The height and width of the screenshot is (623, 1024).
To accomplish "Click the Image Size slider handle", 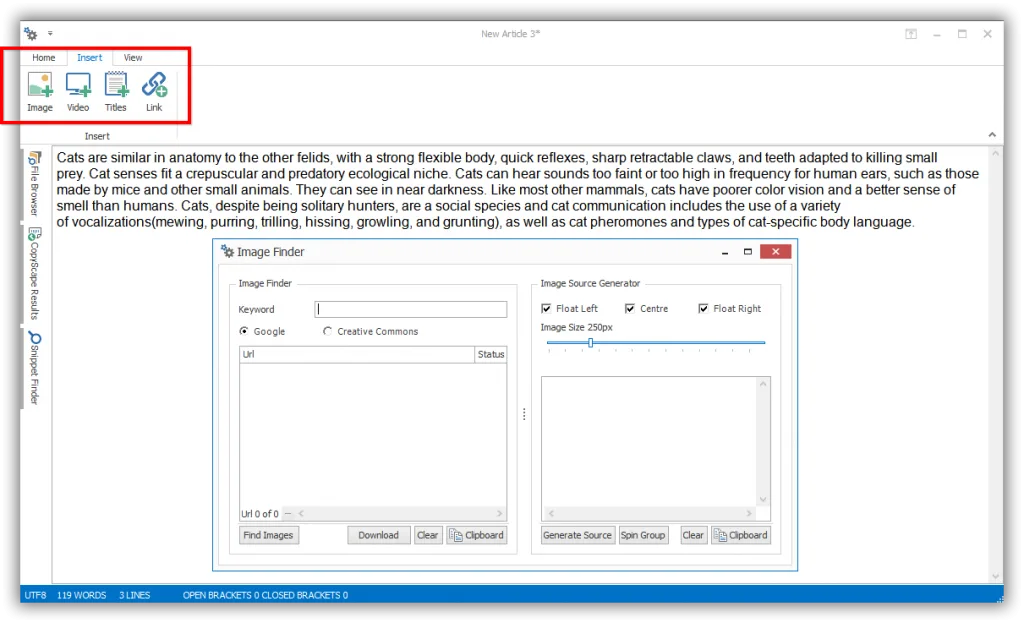I will [590, 343].
